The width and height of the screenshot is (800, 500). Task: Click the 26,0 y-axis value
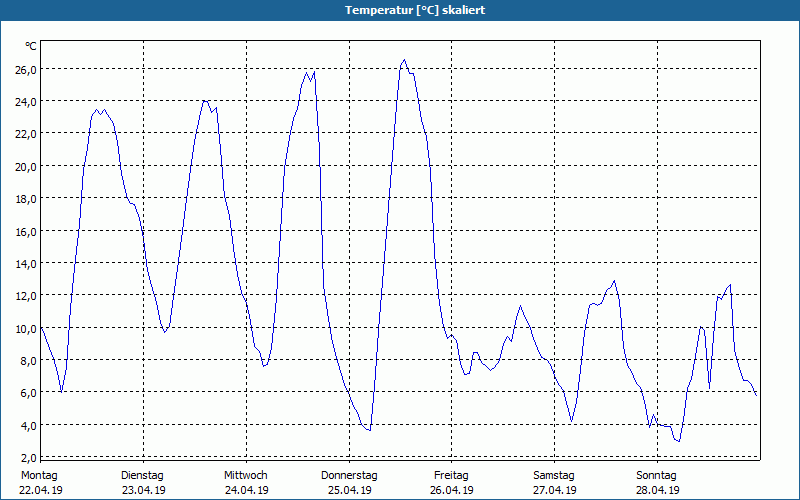pos(26,69)
